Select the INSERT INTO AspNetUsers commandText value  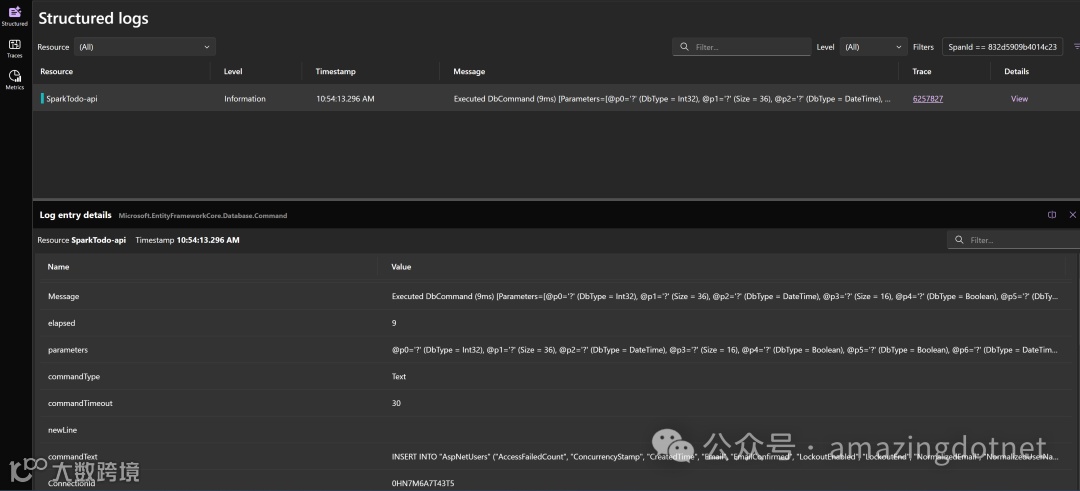click(x=725, y=457)
